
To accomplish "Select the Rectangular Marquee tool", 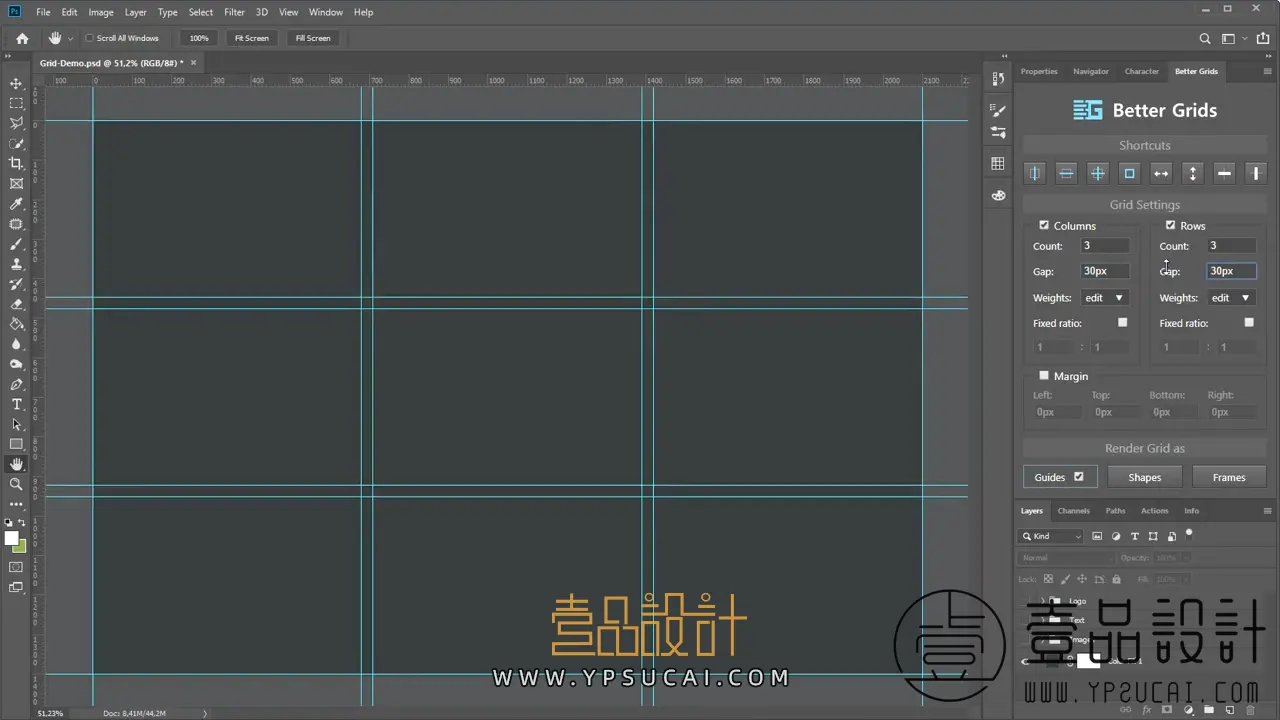I will 16,104.
